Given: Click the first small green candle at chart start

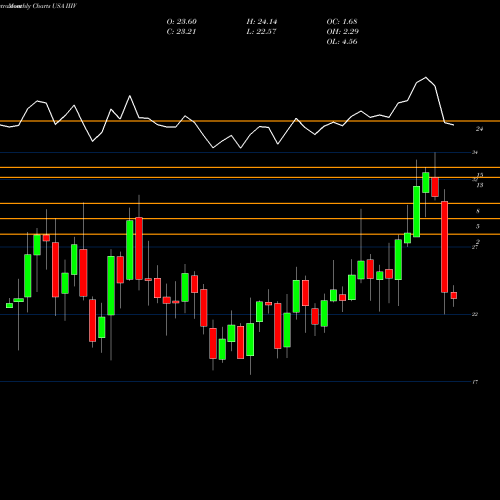Looking at the screenshot, I should tap(9, 305).
